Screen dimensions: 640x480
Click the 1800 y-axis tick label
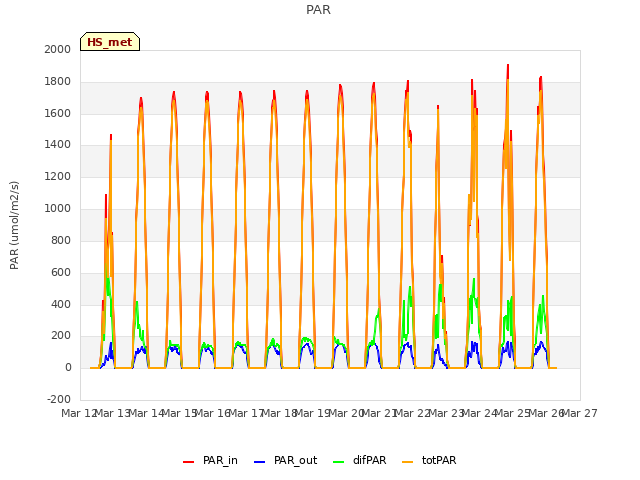click(x=58, y=82)
